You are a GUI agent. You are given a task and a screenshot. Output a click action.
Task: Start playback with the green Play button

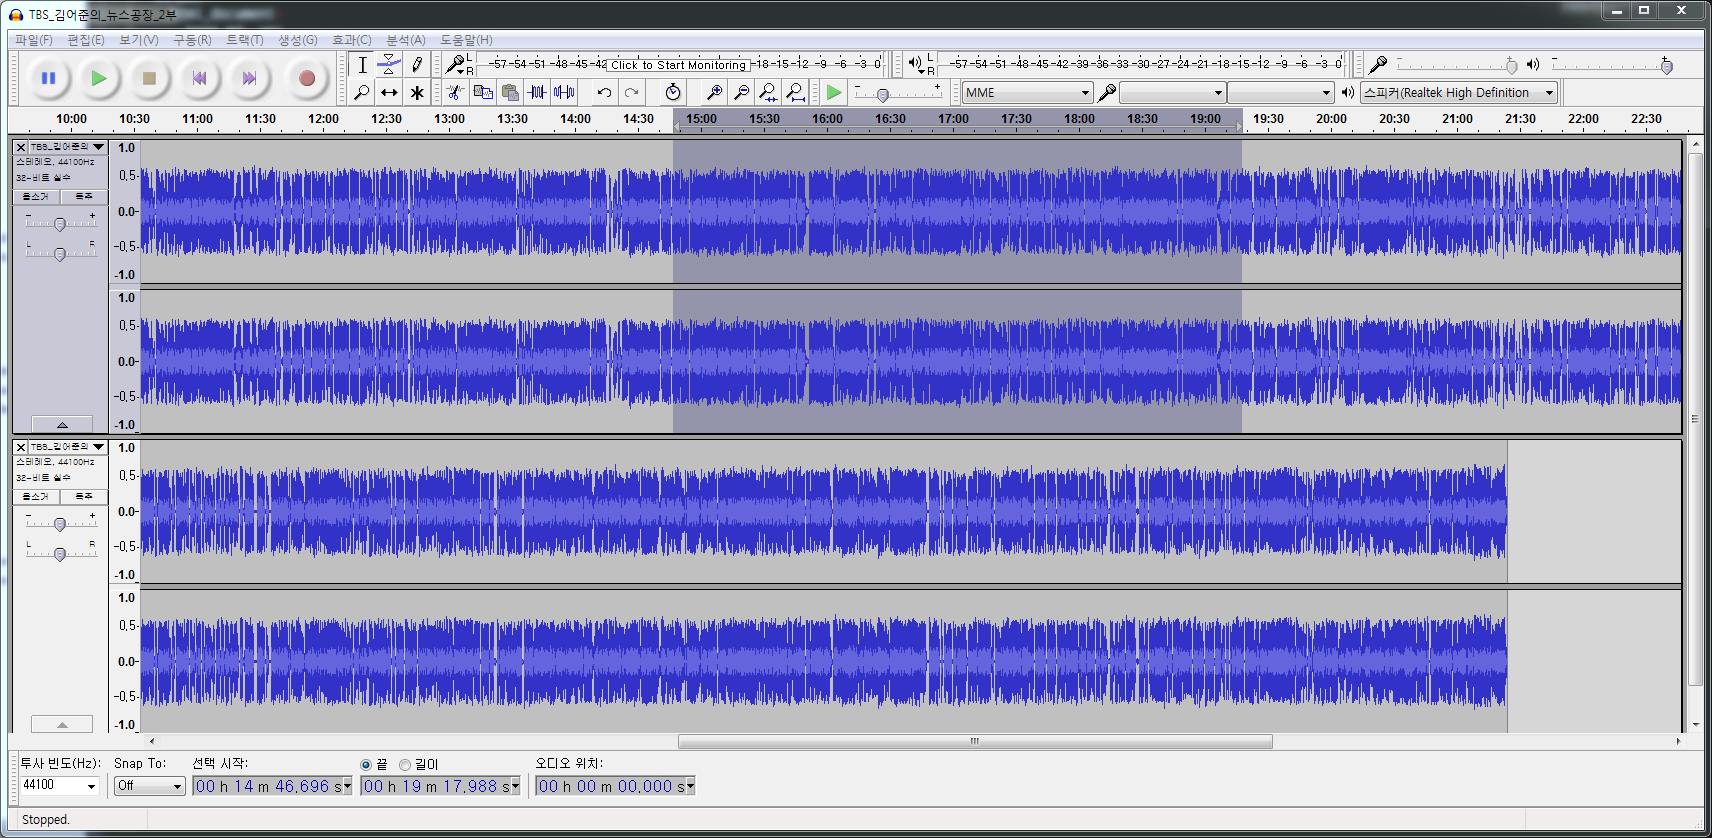pos(98,78)
